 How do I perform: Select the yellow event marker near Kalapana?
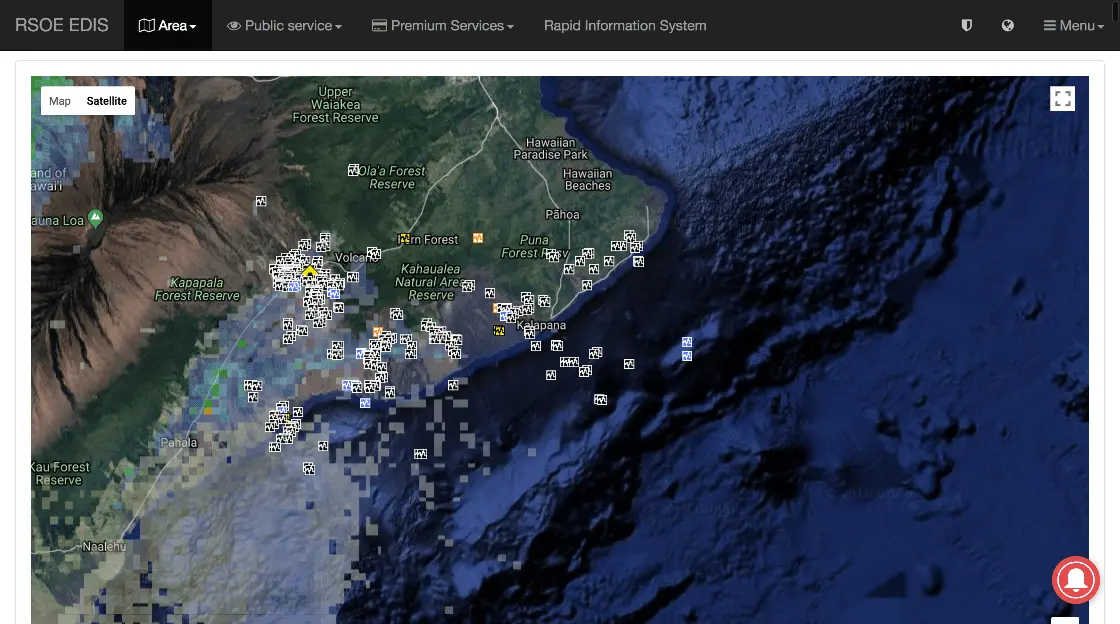tap(498, 330)
